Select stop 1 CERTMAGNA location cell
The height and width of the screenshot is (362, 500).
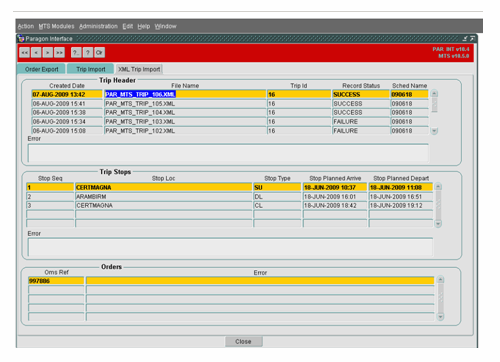coord(164,187)
